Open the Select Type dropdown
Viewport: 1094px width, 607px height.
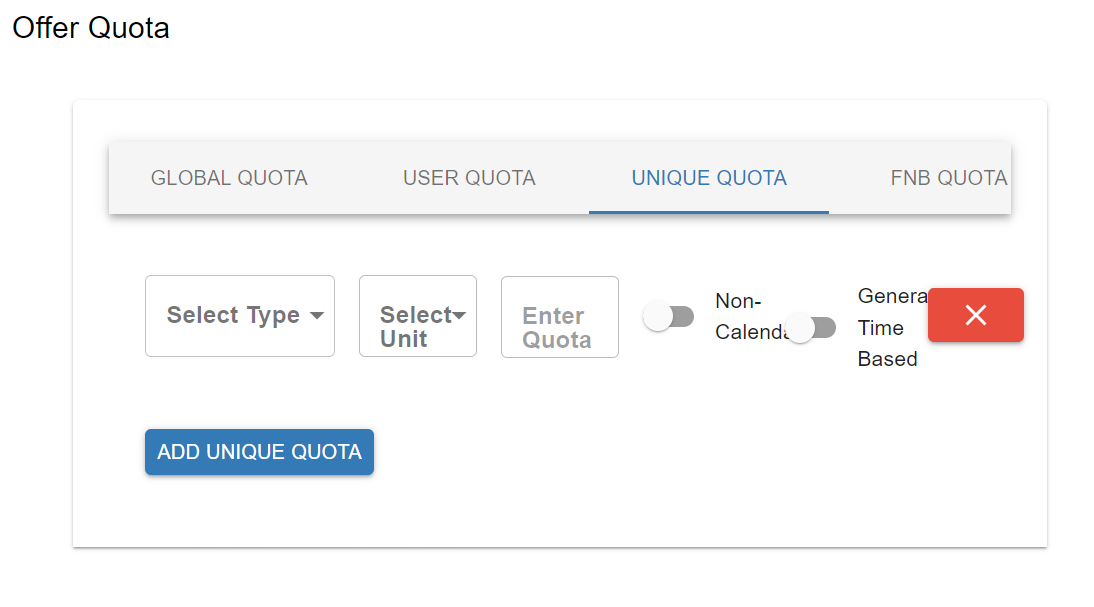click(240, 316)
